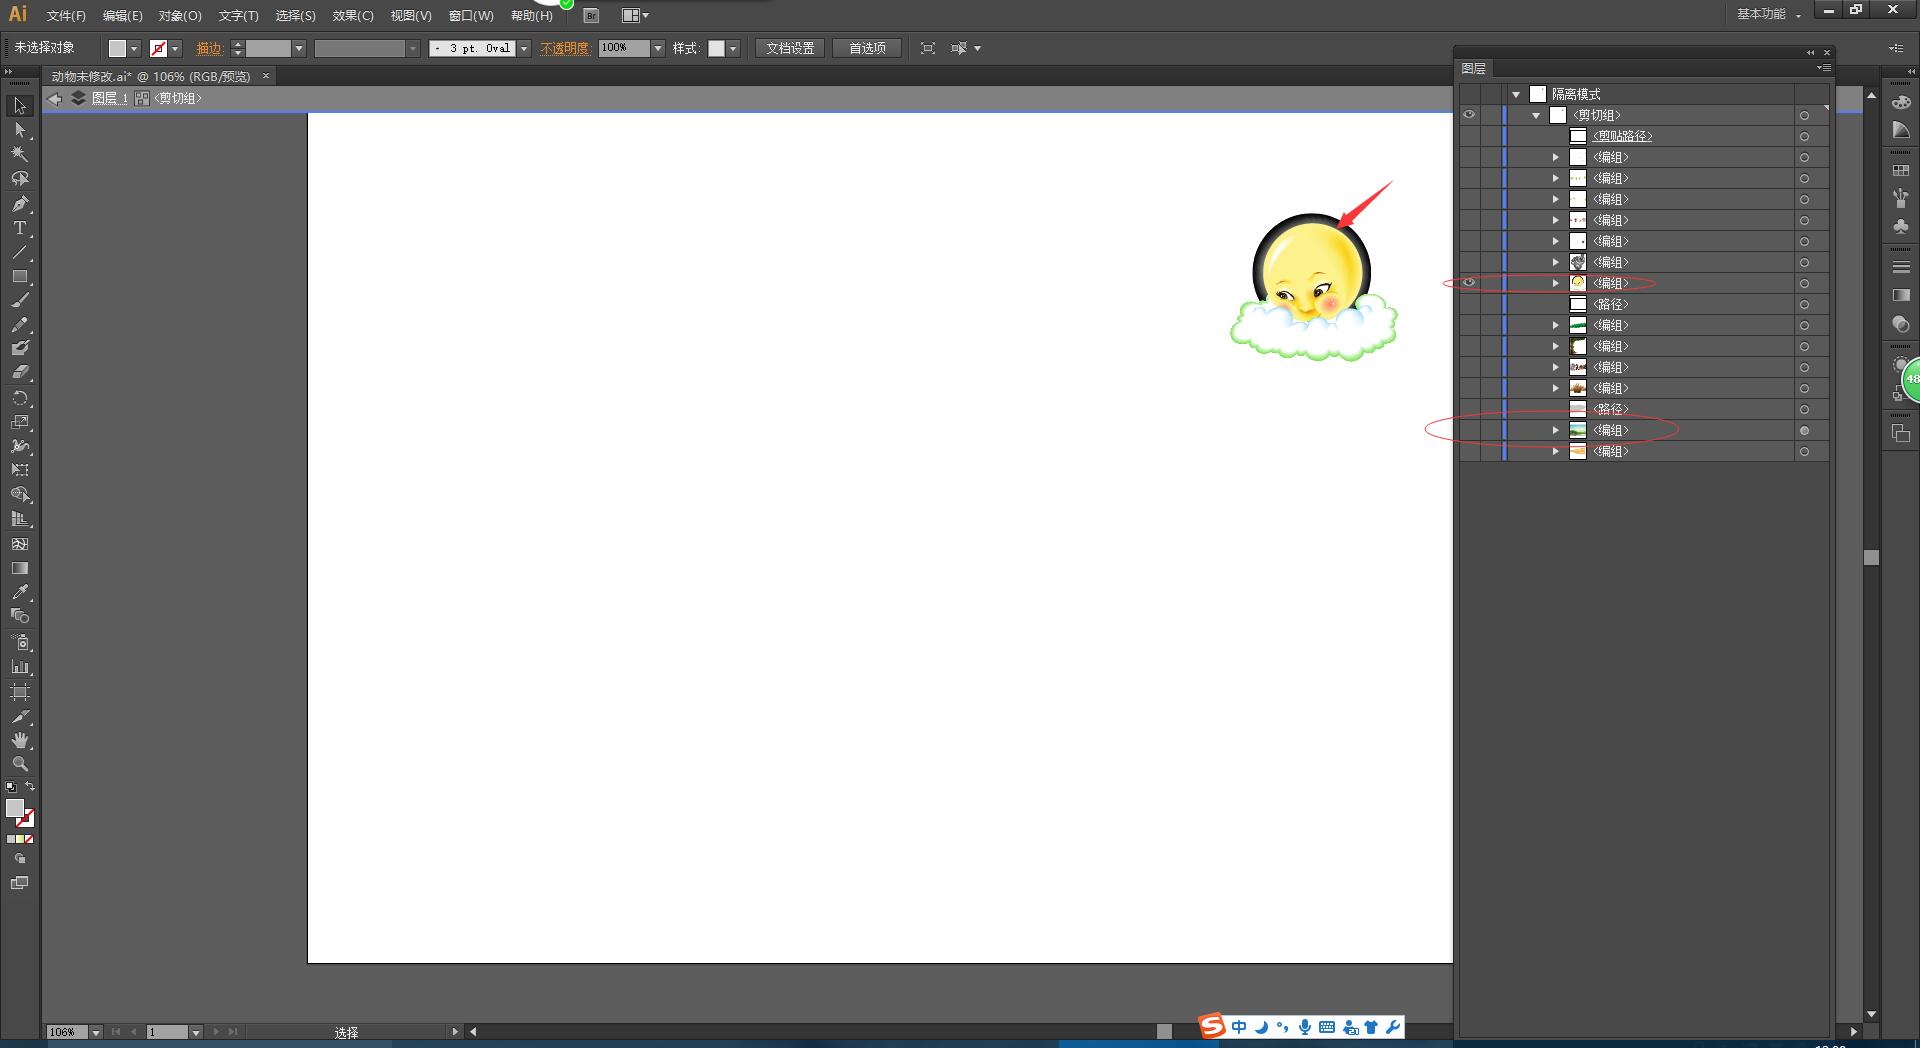
Task: Click the 文档设置 button
Action: (x=790, y=48)
